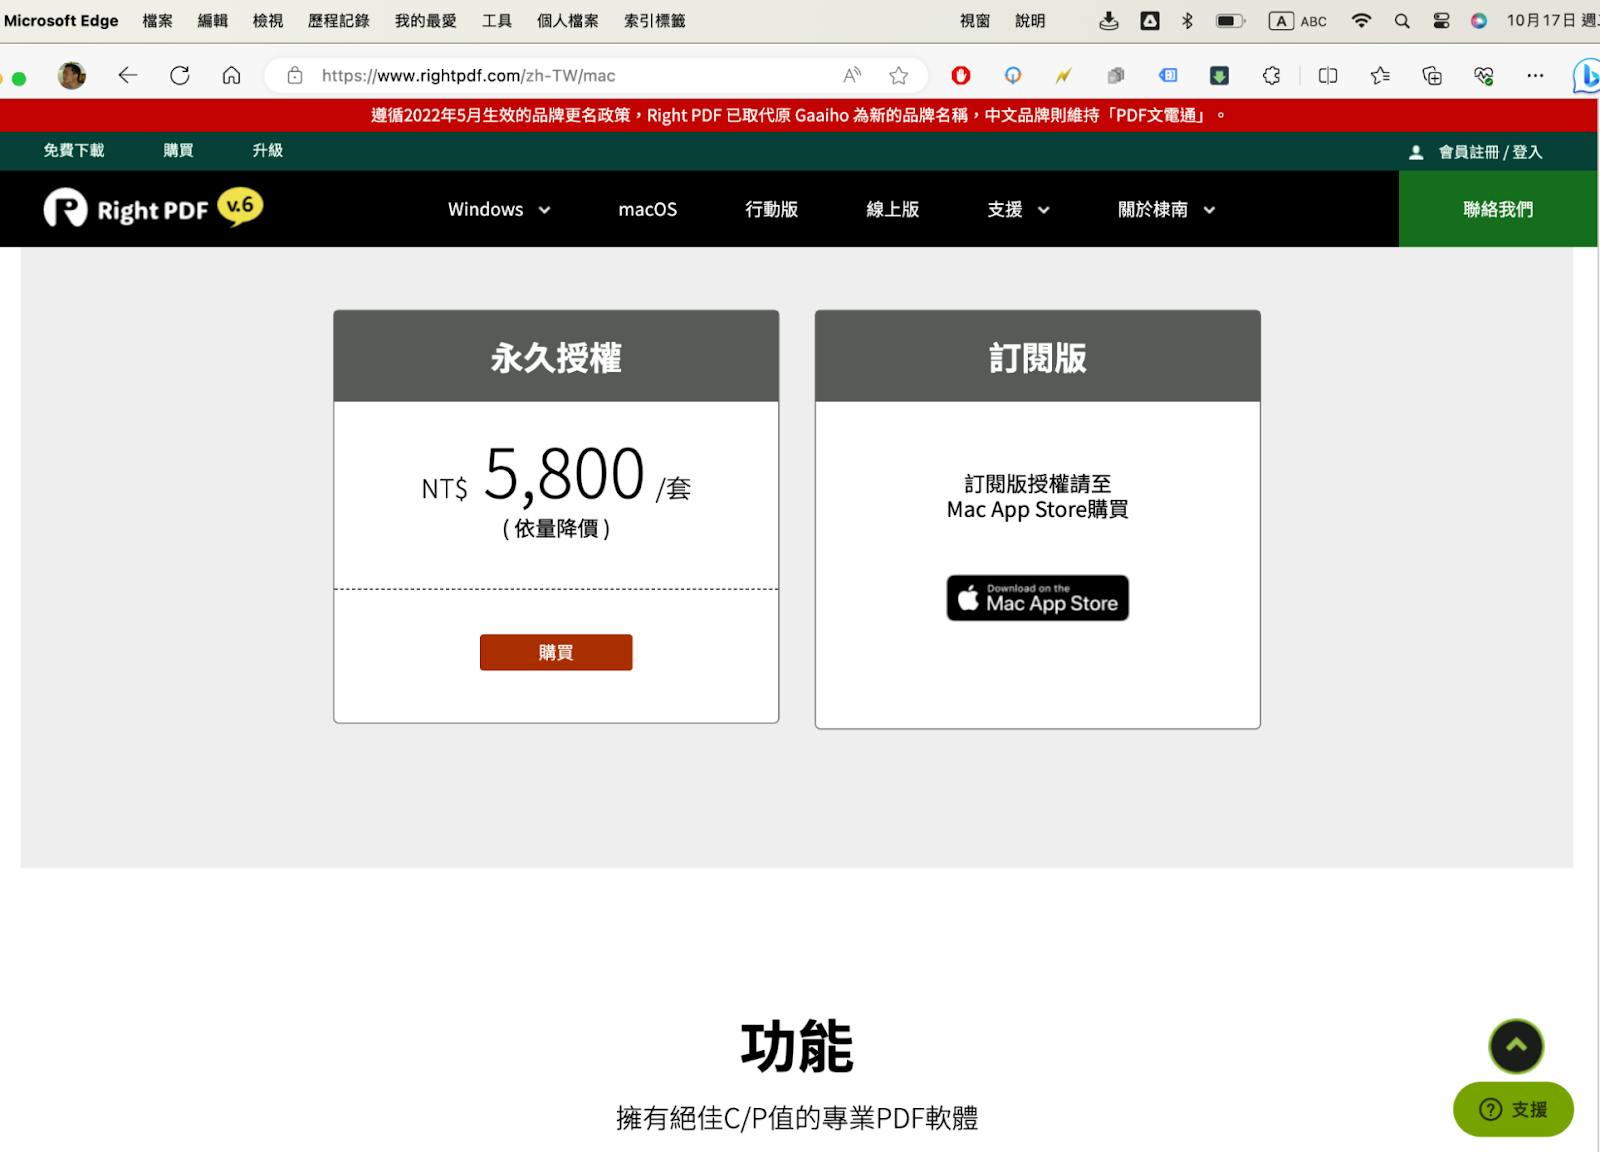This screenshot has width=1600, height=1152.
Task: Click the menu bar date 10月17日
Action: click(1540, 20)
